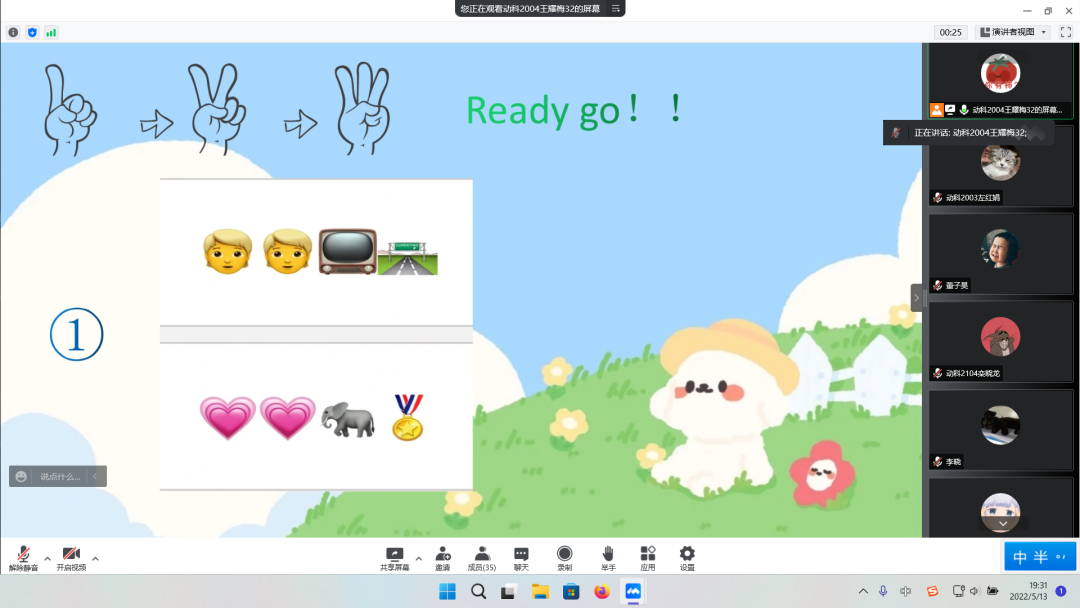Open the network tray icon
The width and height of the screenshot is (1080, 608).
click(958, 591)
